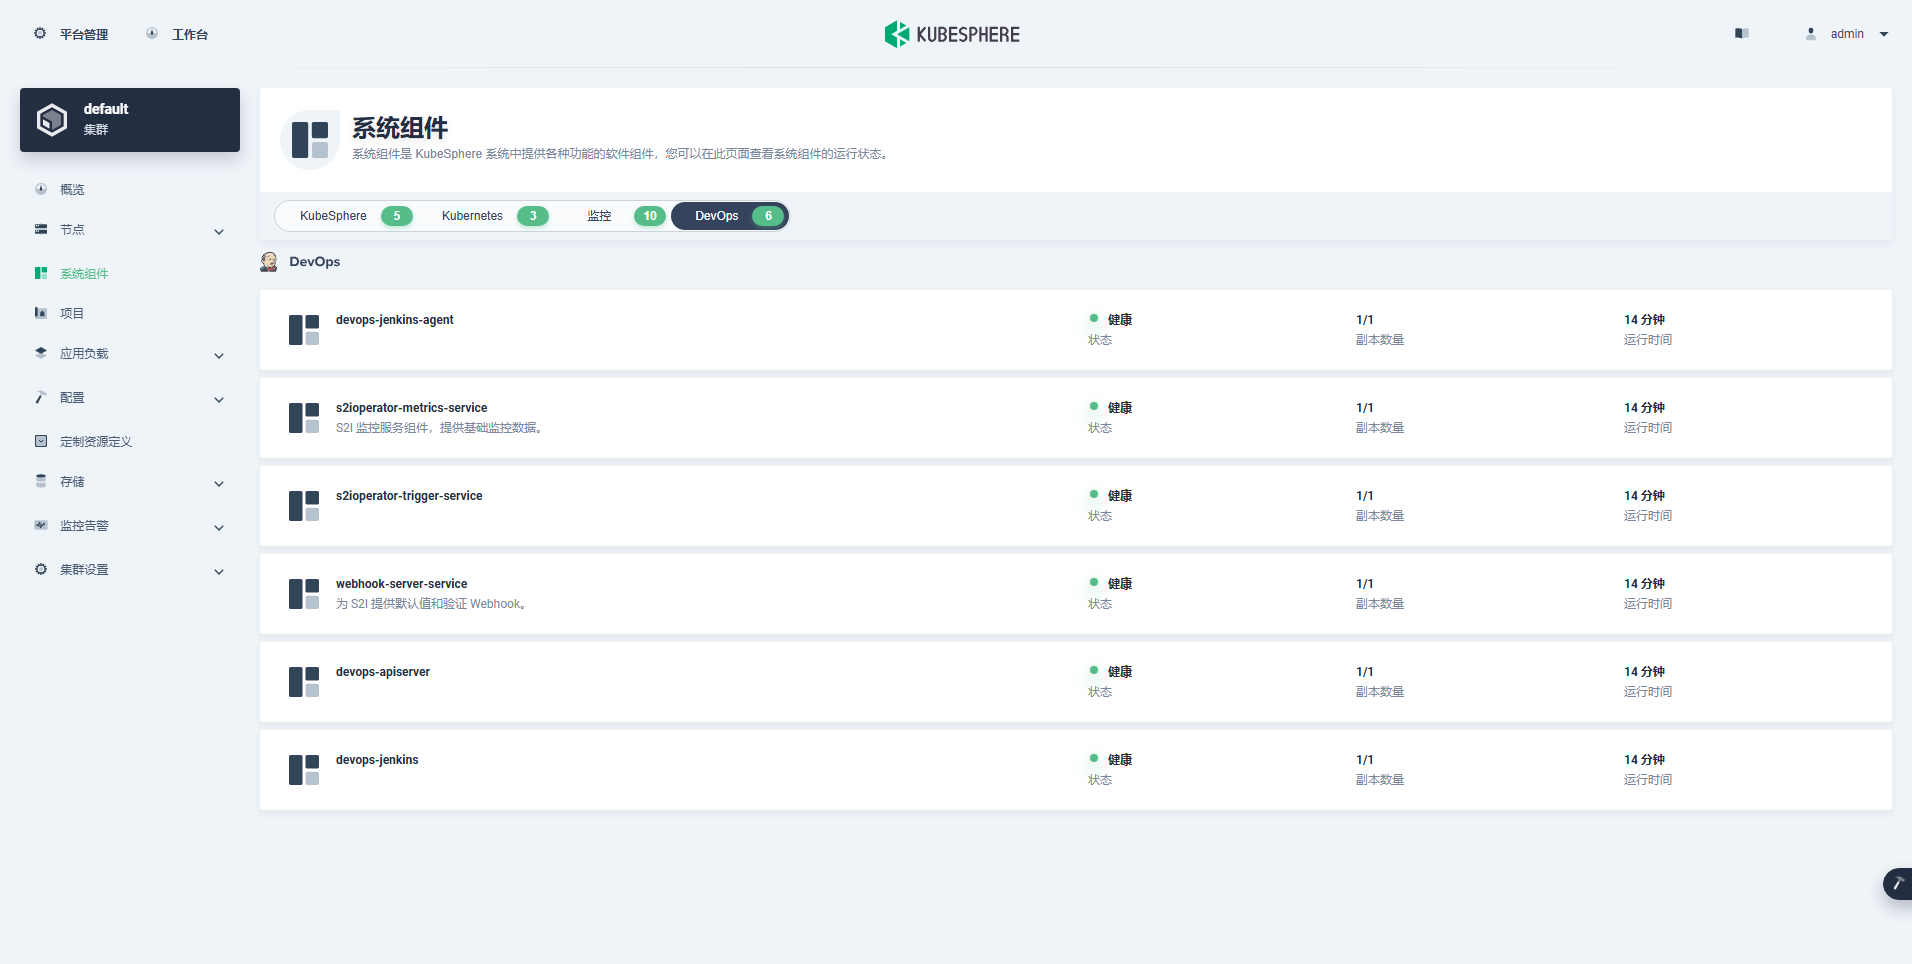Click the 工作台 top navigation link

190,34
